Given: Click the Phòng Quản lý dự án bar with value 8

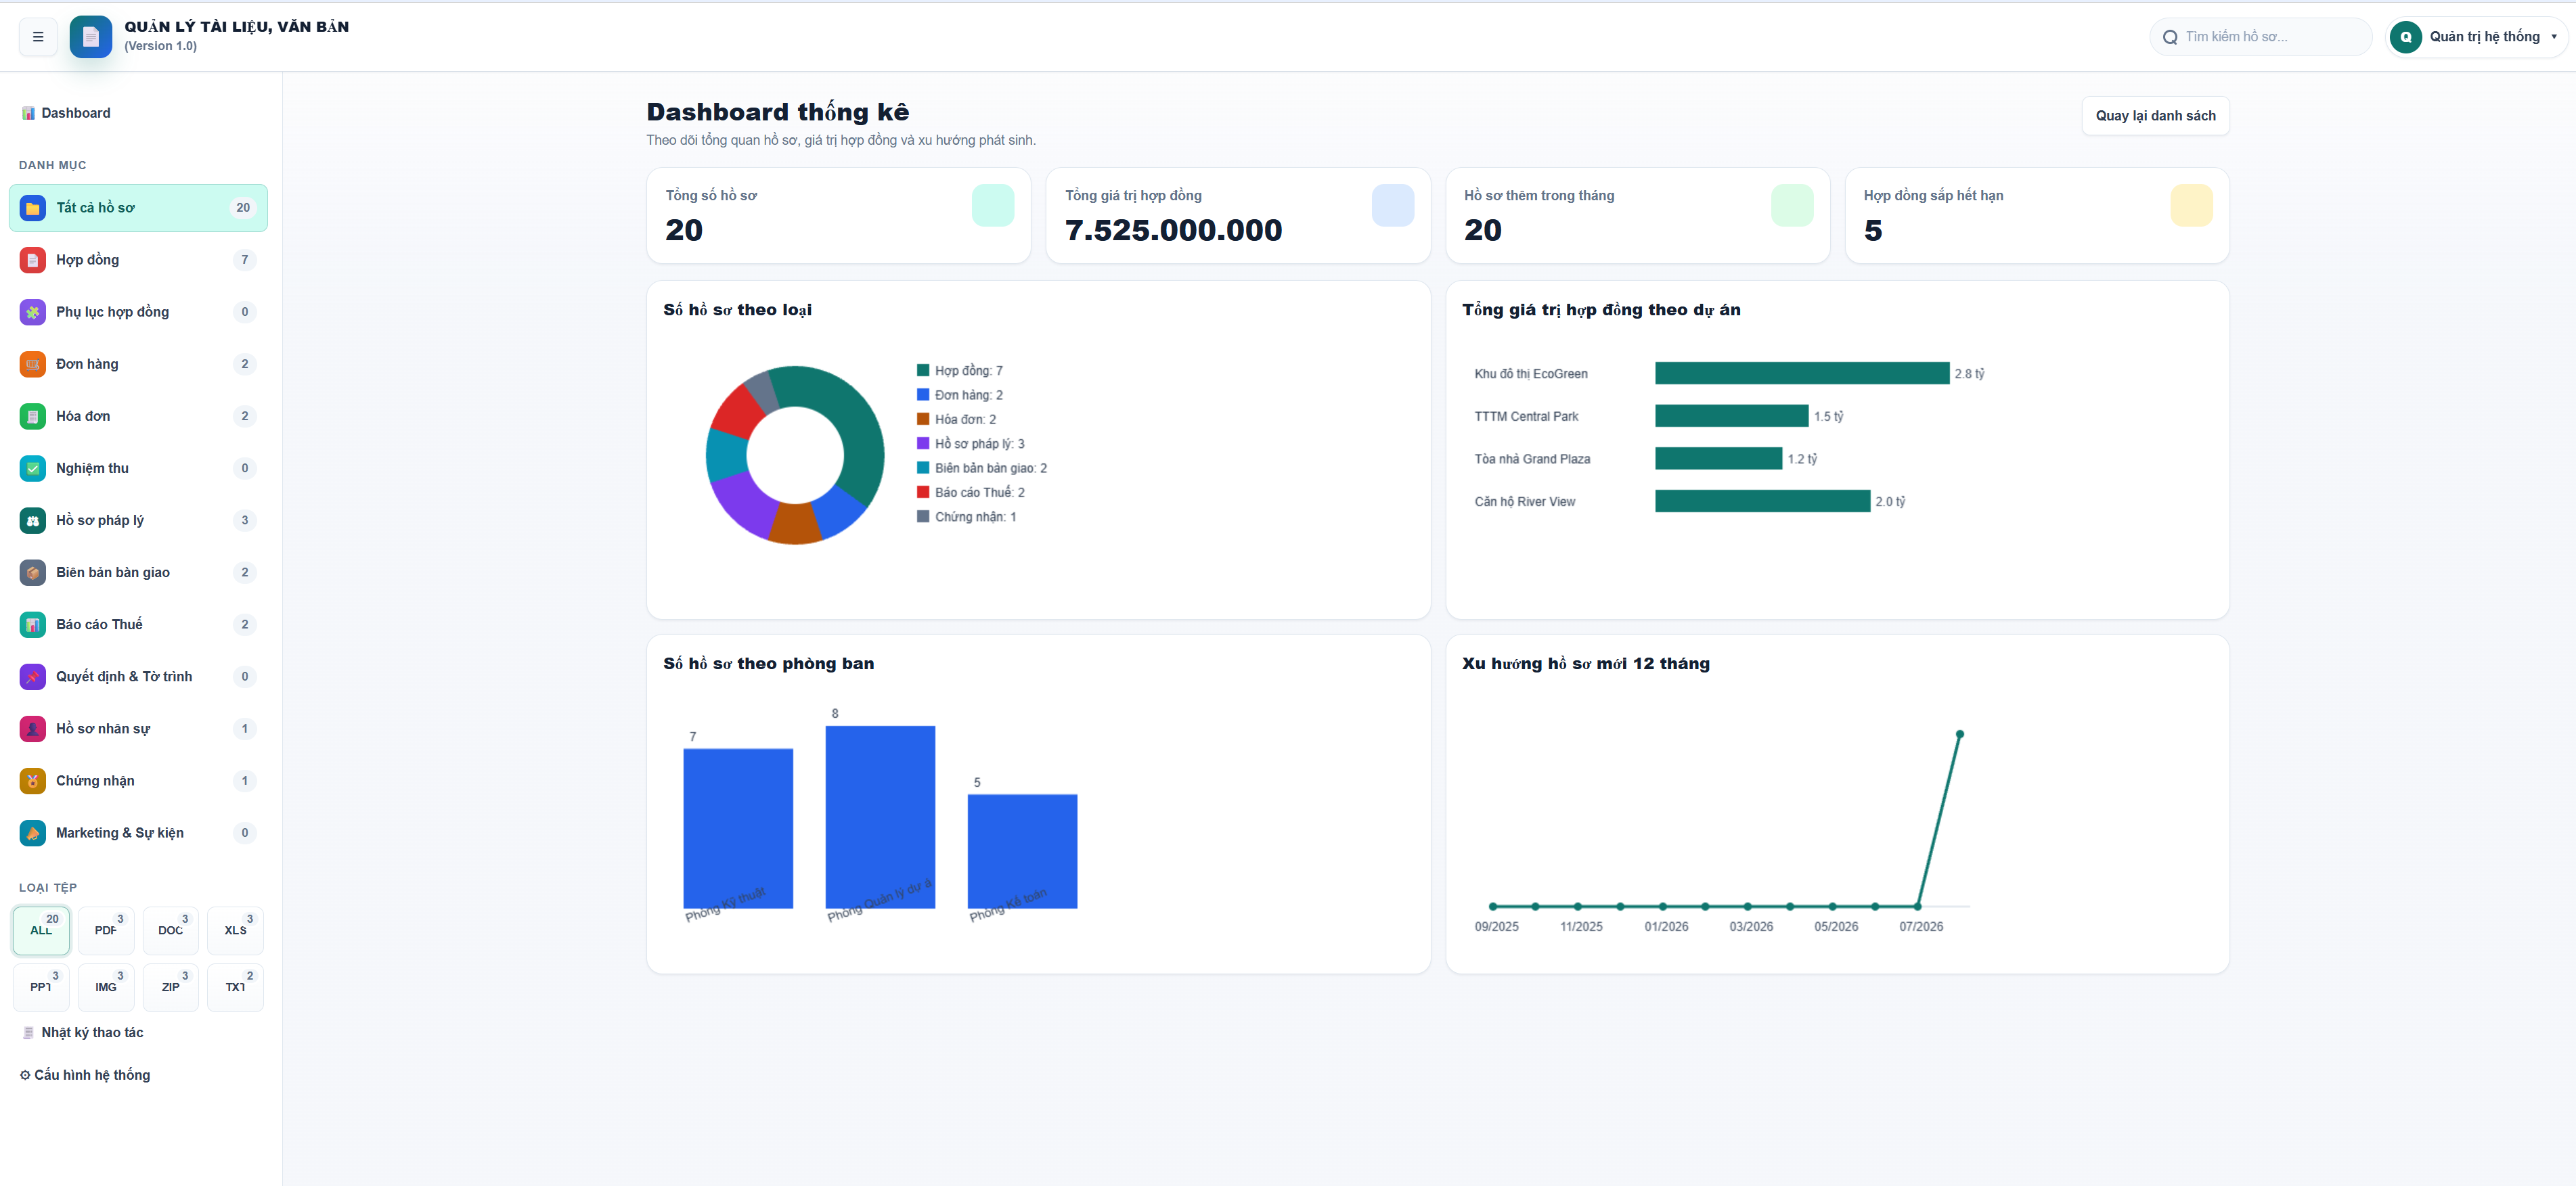Looking at the screenshot, I should (x=880, y=817).
